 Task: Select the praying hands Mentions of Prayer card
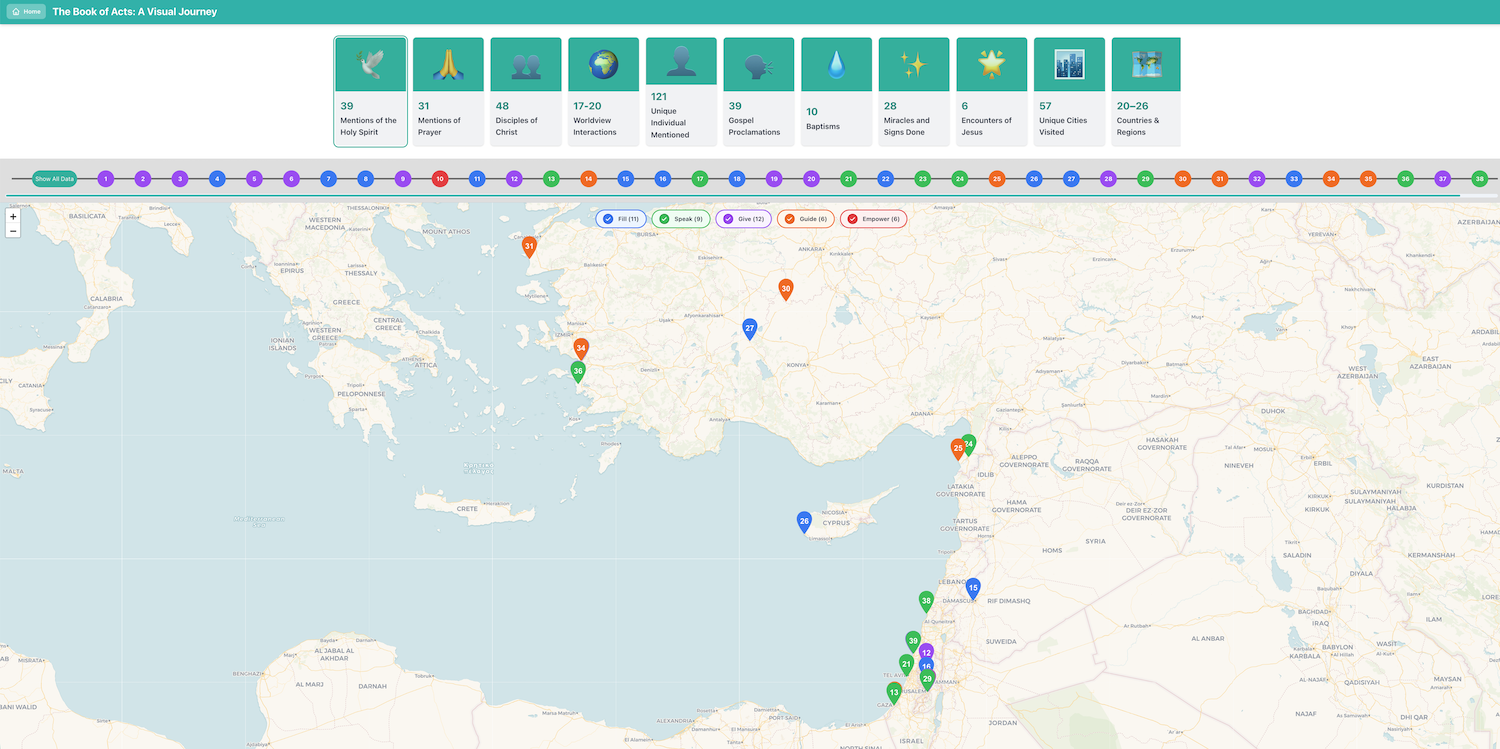pos(448,65)
